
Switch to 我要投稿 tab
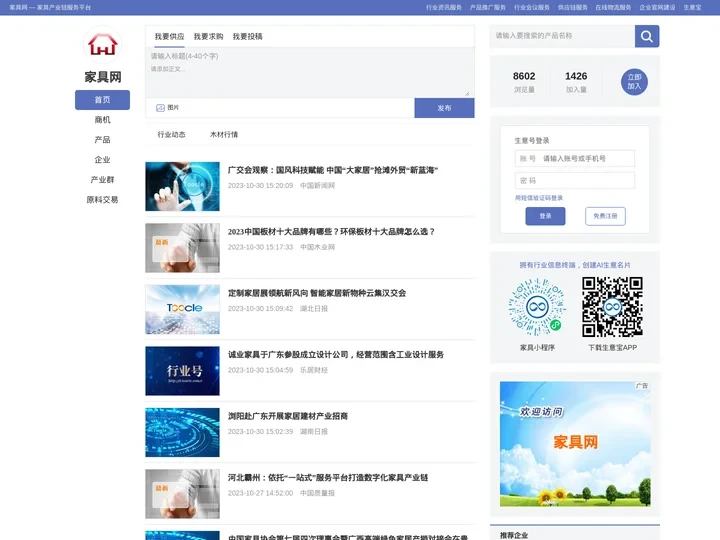coord(248,36)
